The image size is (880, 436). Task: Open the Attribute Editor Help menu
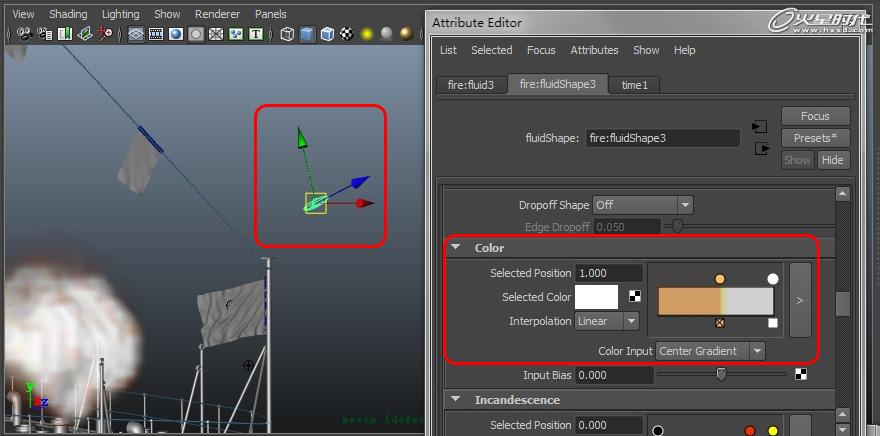tap(684, 50)
